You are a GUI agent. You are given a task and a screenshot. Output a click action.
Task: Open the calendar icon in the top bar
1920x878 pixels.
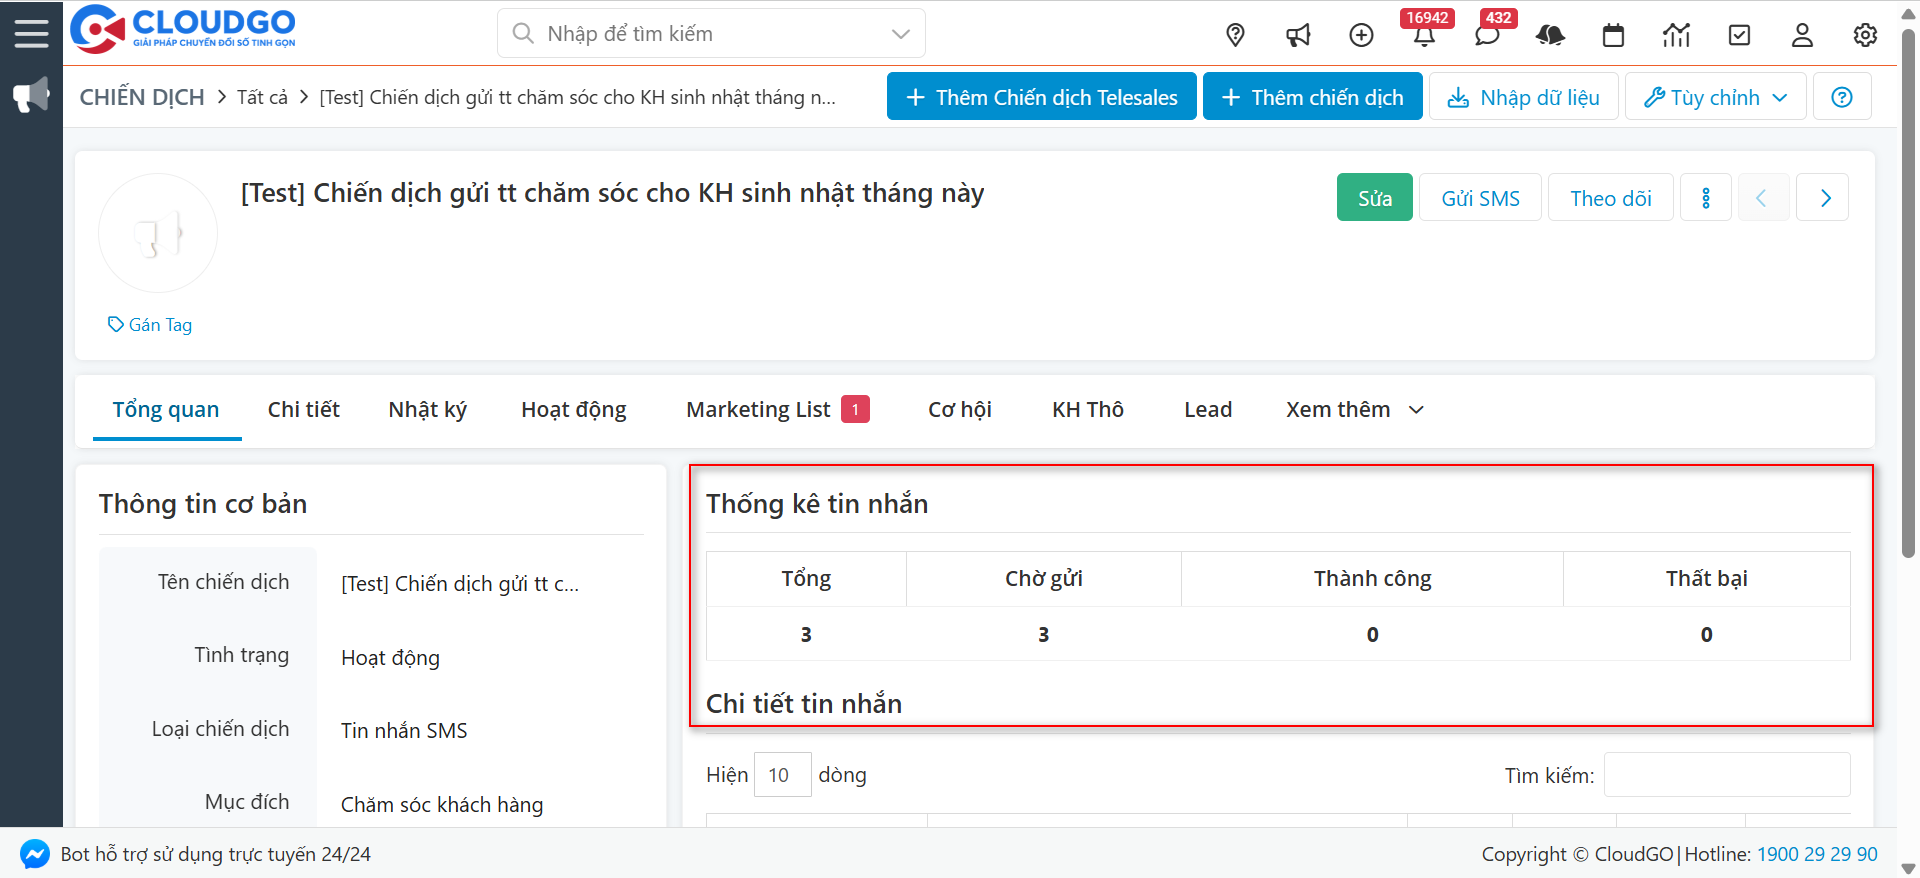click(x=1613, y=35)
